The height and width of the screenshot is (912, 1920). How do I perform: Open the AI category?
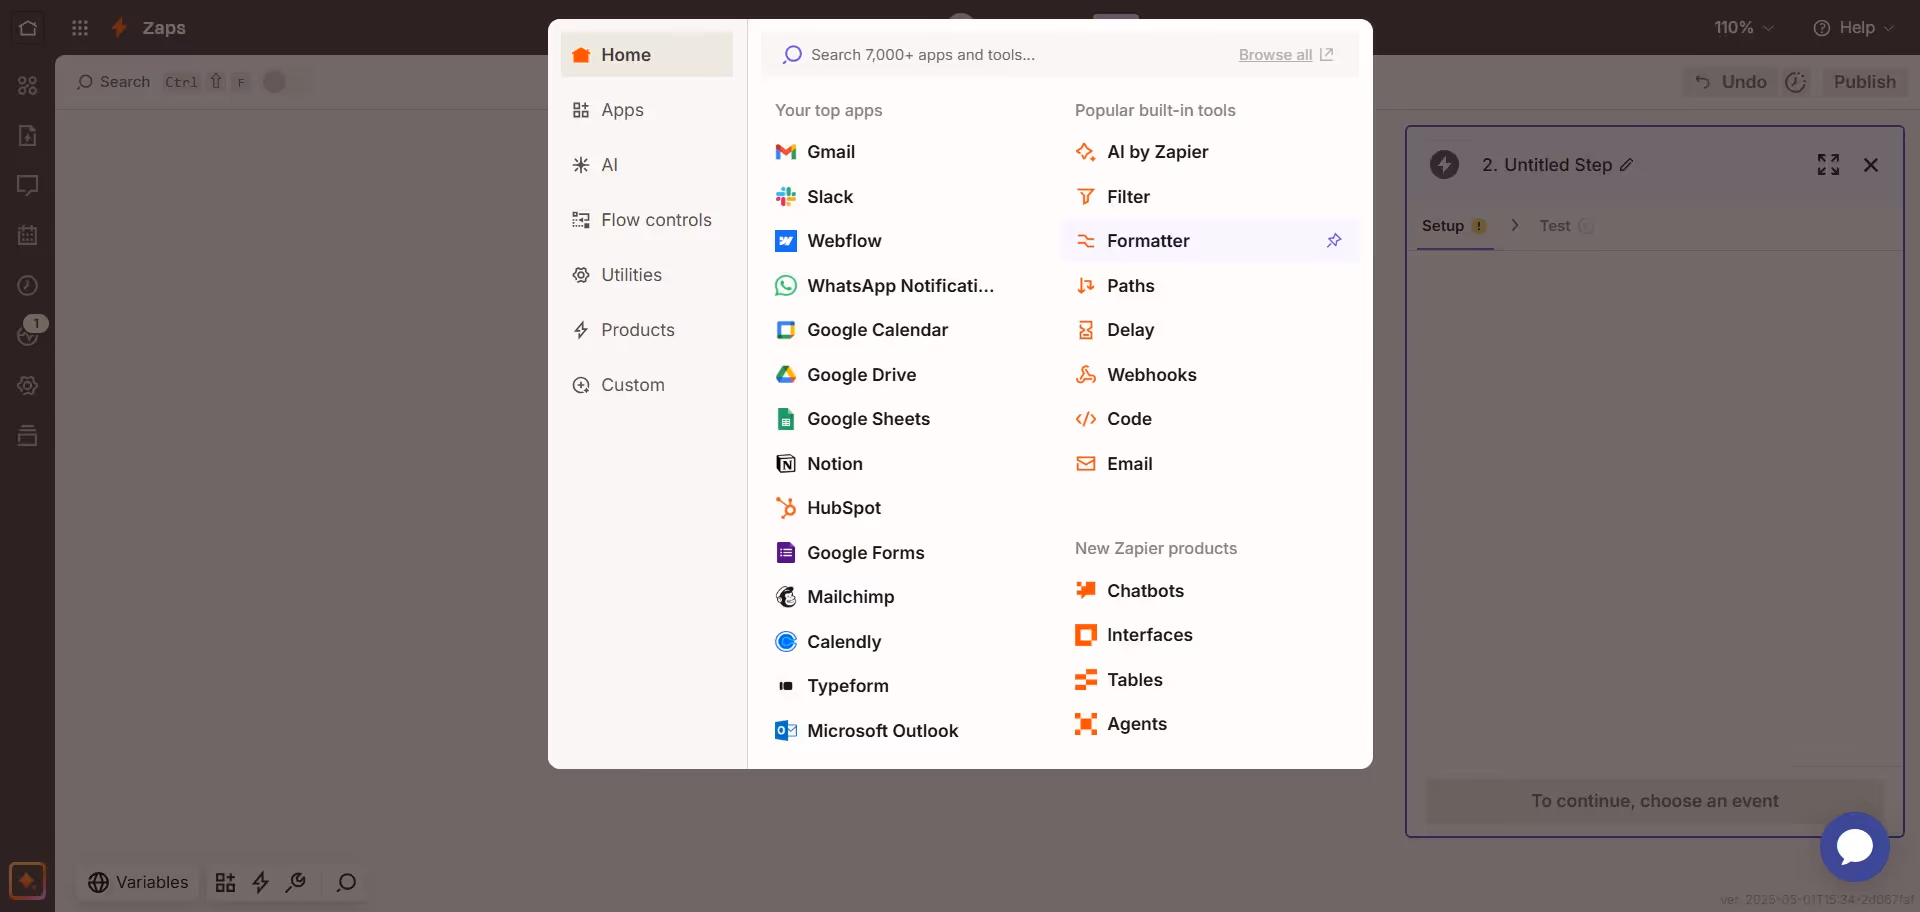tap(646, 165)
